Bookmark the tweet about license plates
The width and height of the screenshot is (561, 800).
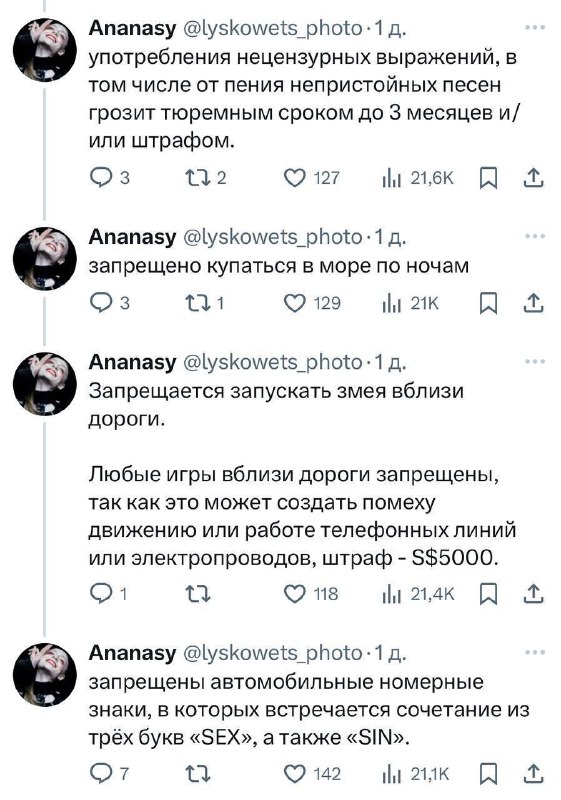(x=489, y=774)
